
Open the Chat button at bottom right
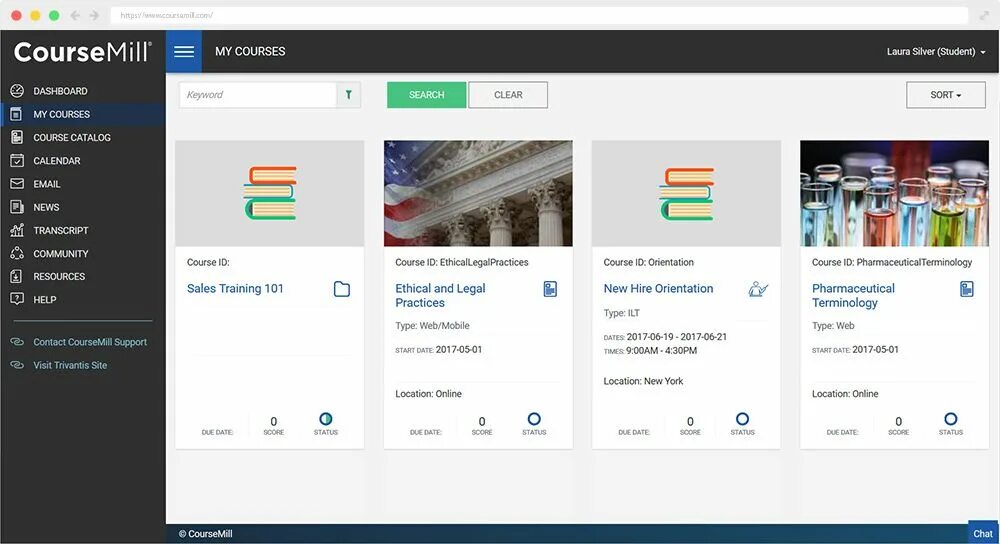click(x=983, y=533)
